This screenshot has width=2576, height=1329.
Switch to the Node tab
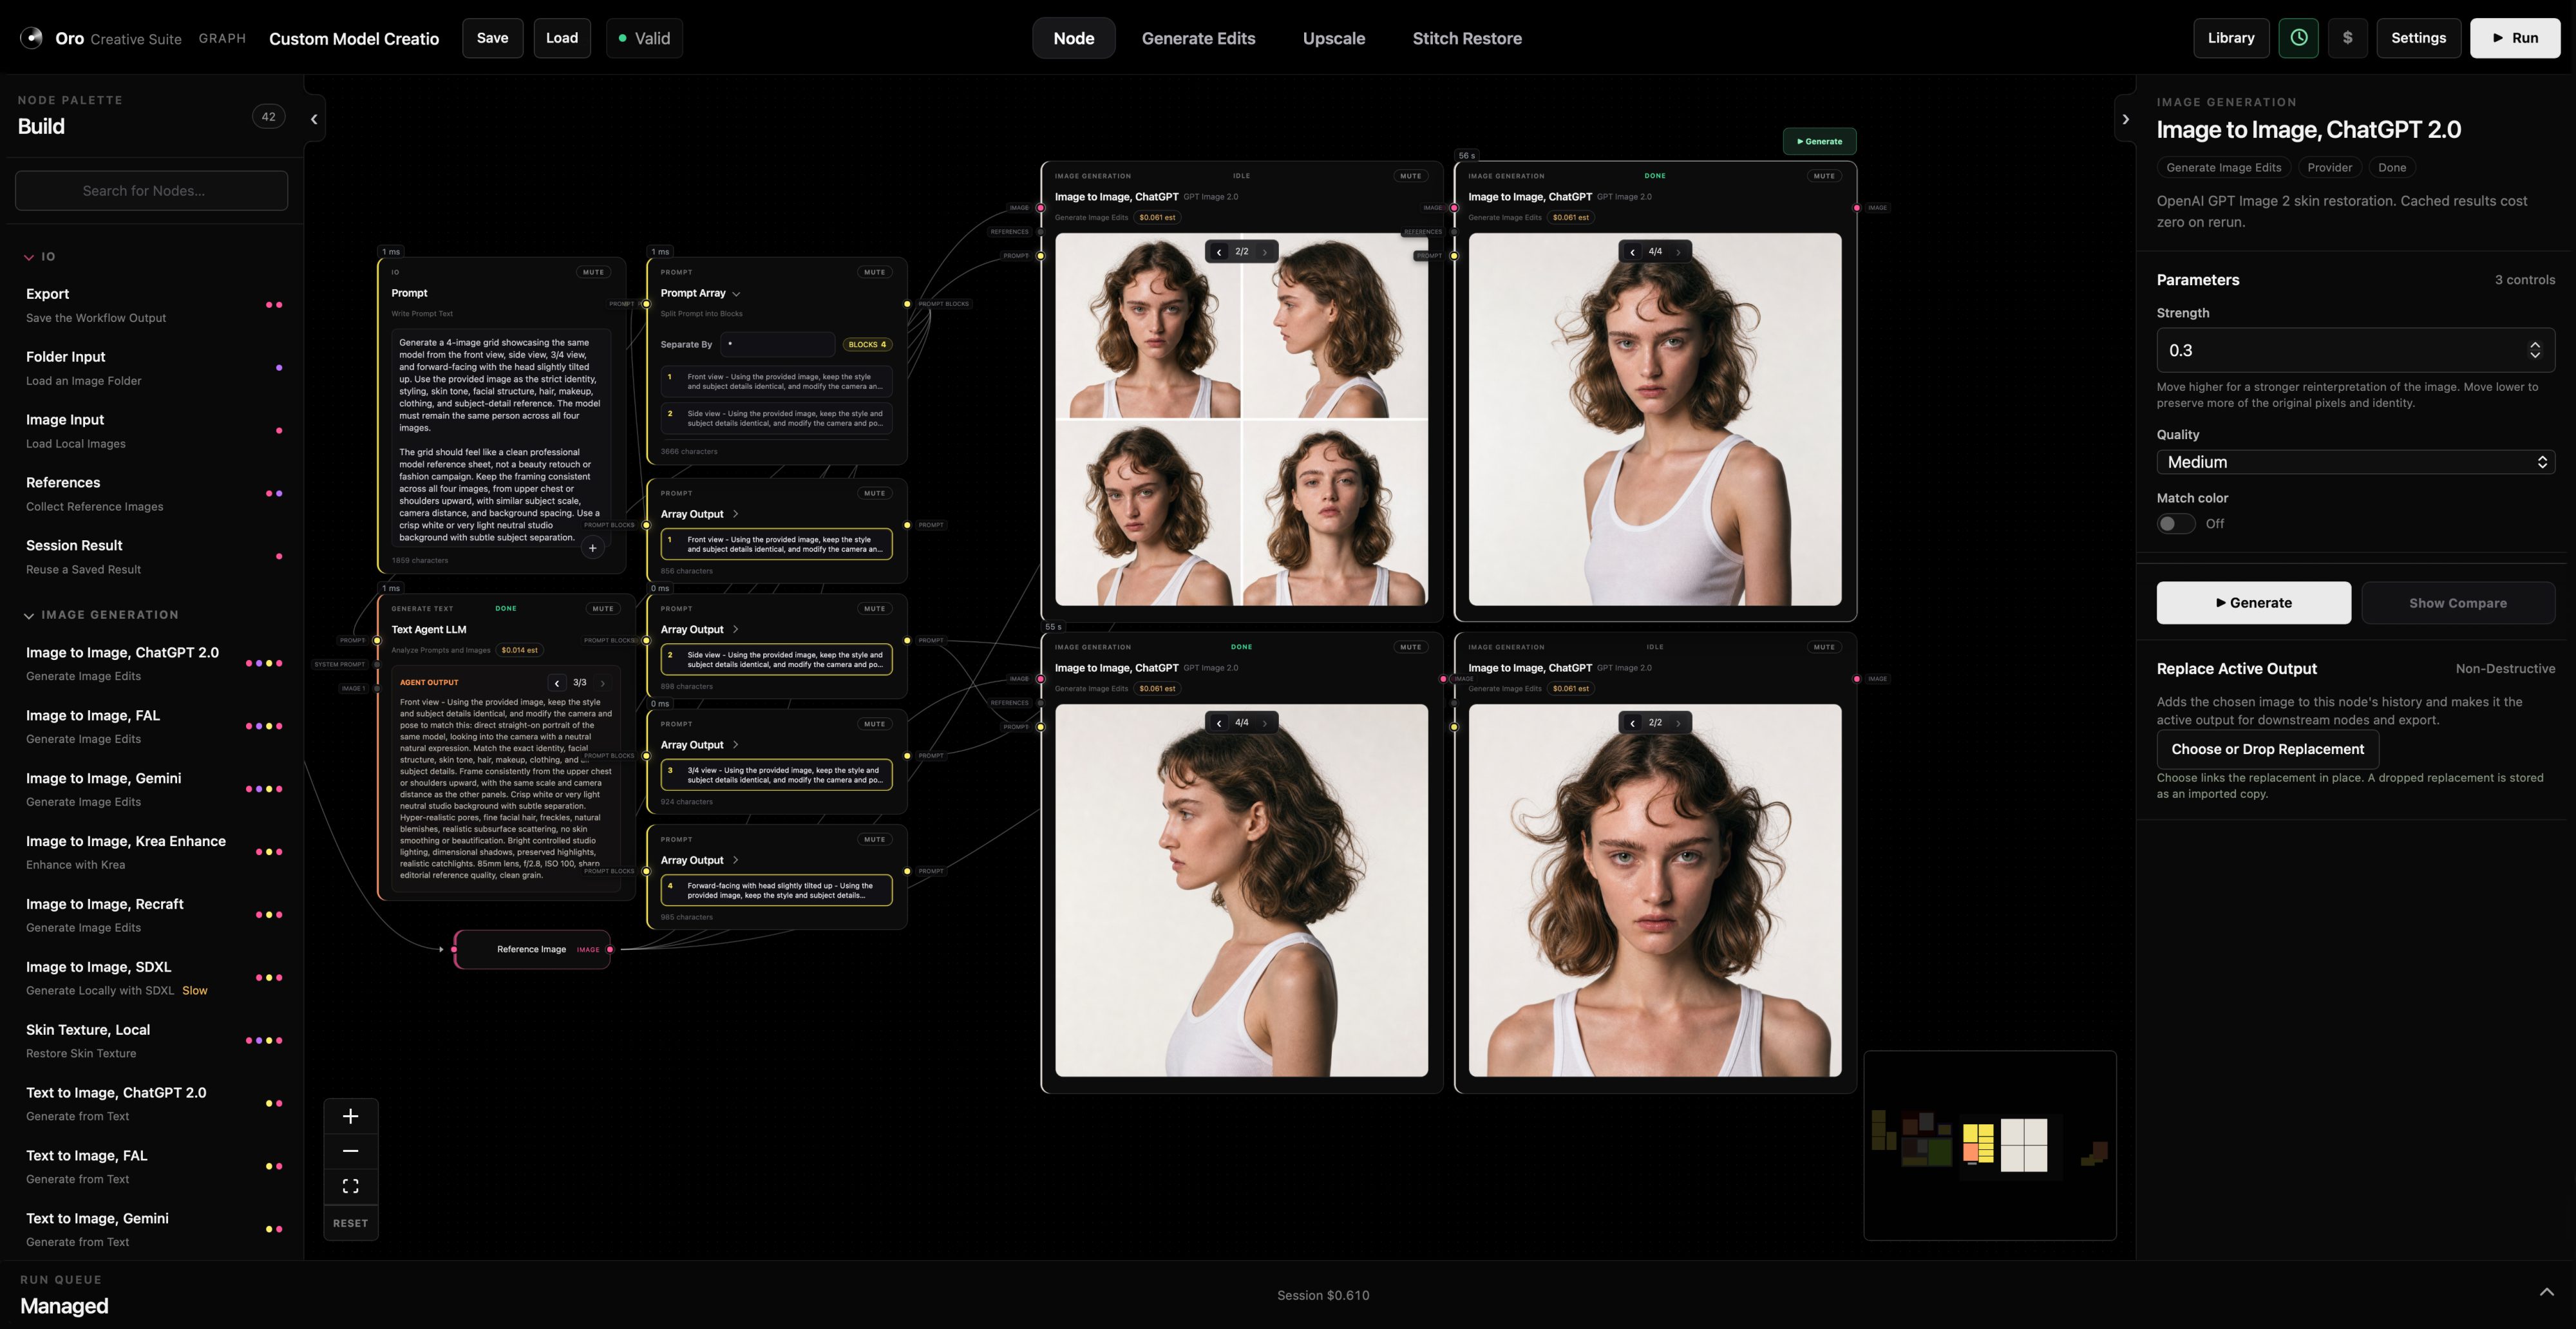coord(1073,38)
